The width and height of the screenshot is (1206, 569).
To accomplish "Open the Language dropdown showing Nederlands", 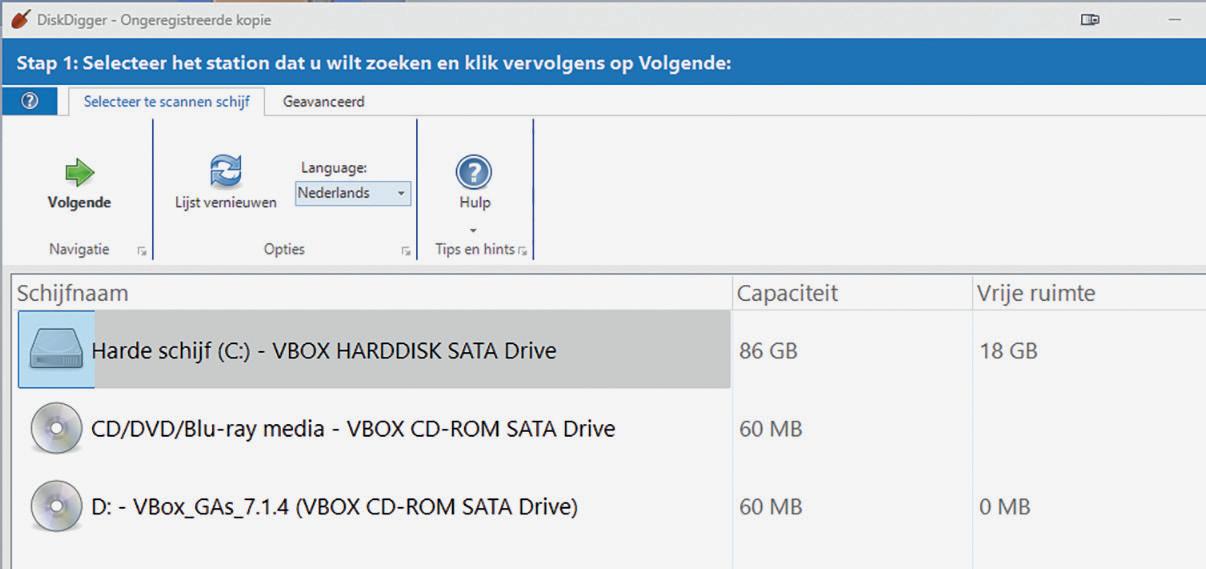I will [352, 193].
